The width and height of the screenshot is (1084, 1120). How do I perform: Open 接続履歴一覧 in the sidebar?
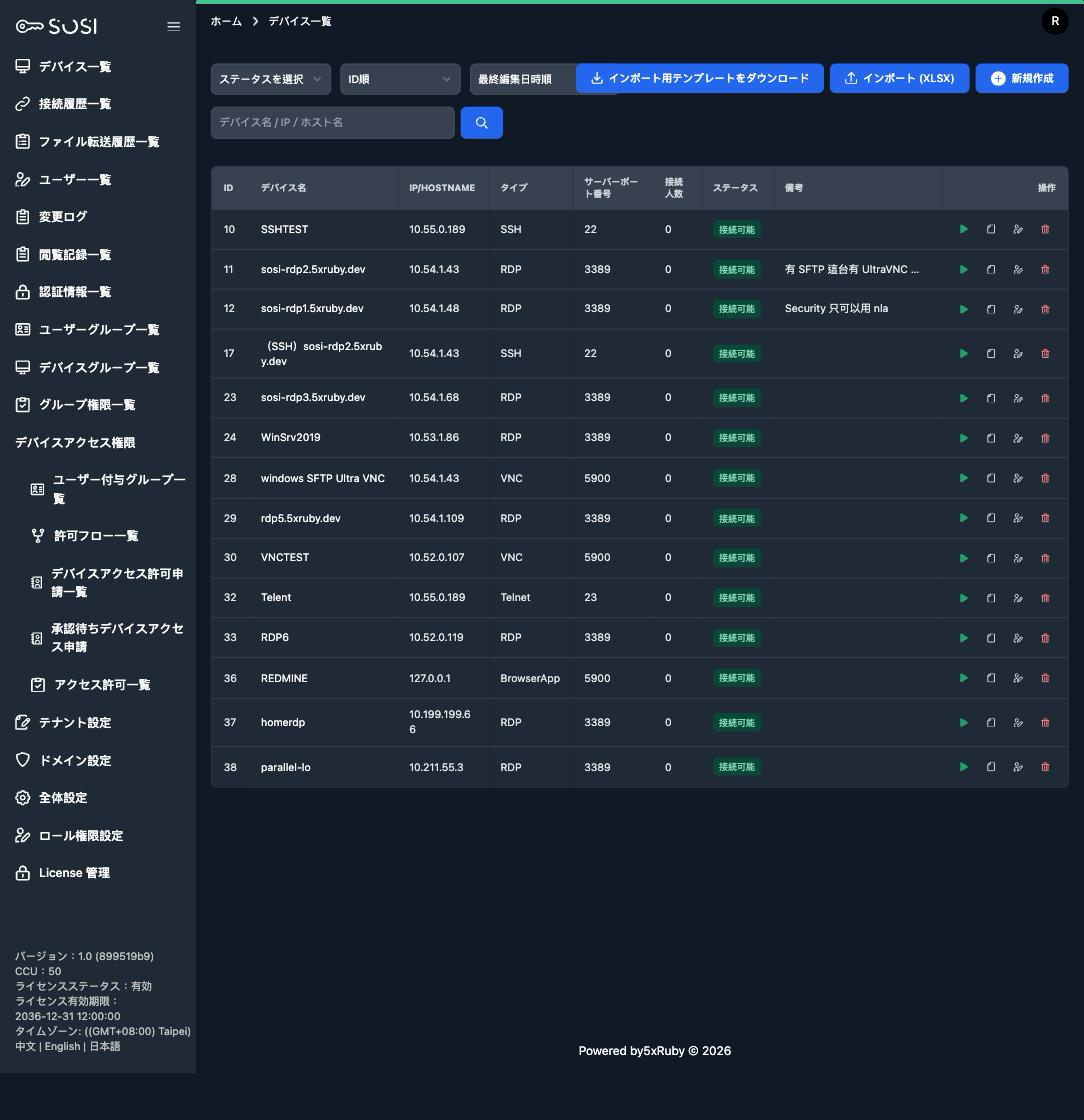[74, 104]
